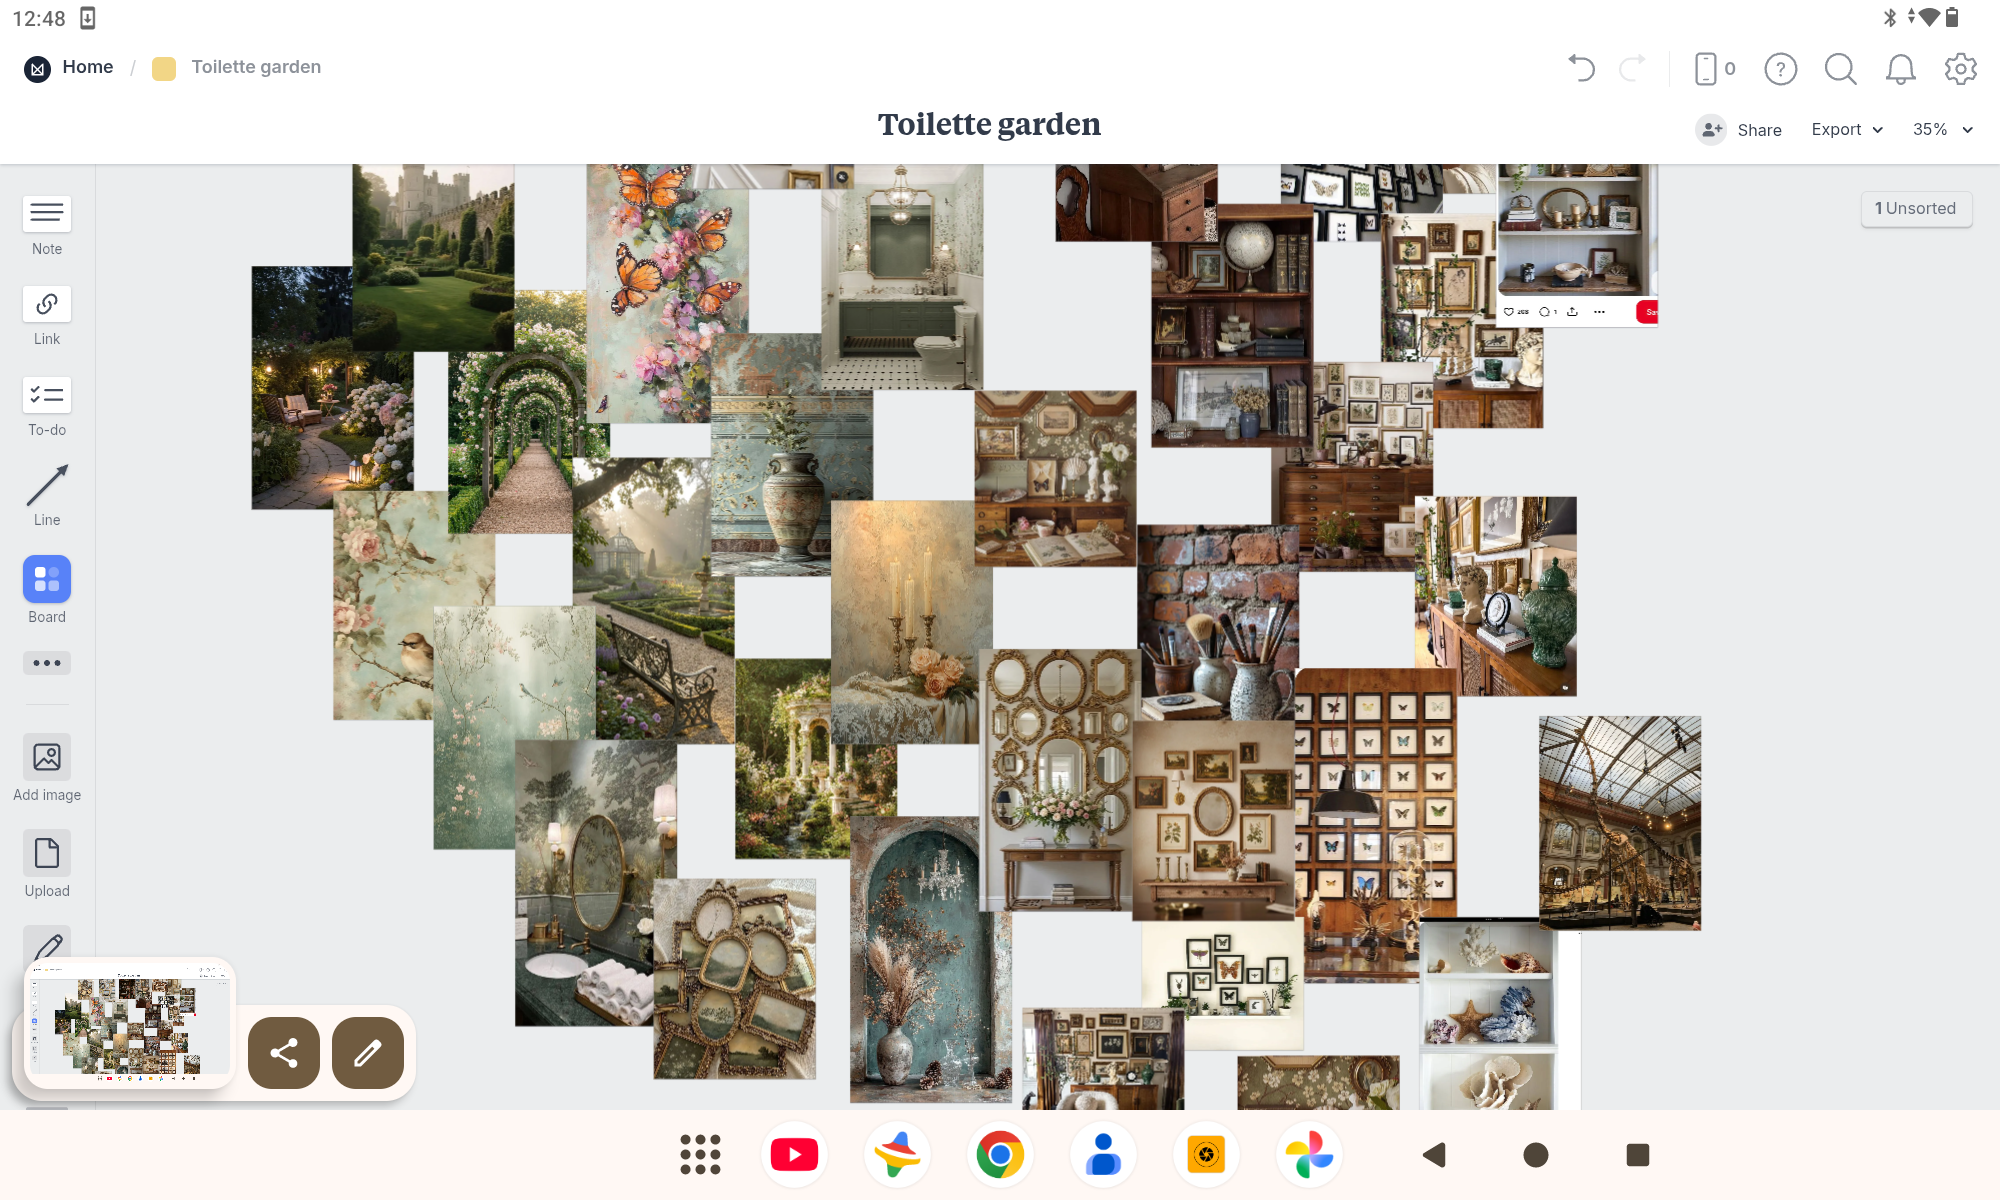Image resolution: width=2000 pixels, height=1200 pixels.
Task: Open the search magnifier
Action: tap(1840, 68)
